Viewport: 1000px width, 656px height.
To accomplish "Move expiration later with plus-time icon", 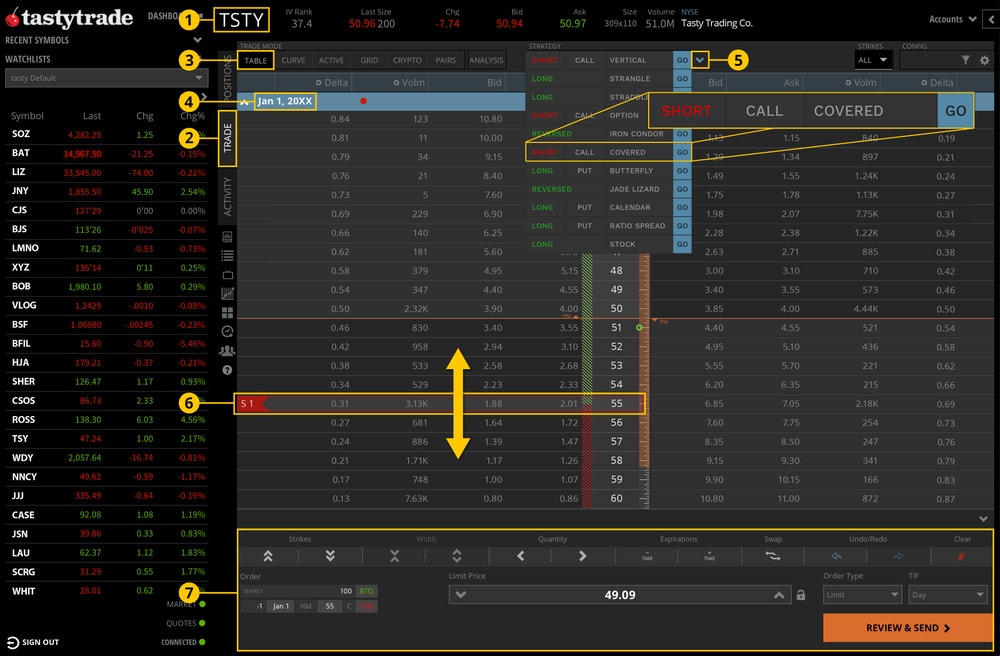I will [709, 556].
